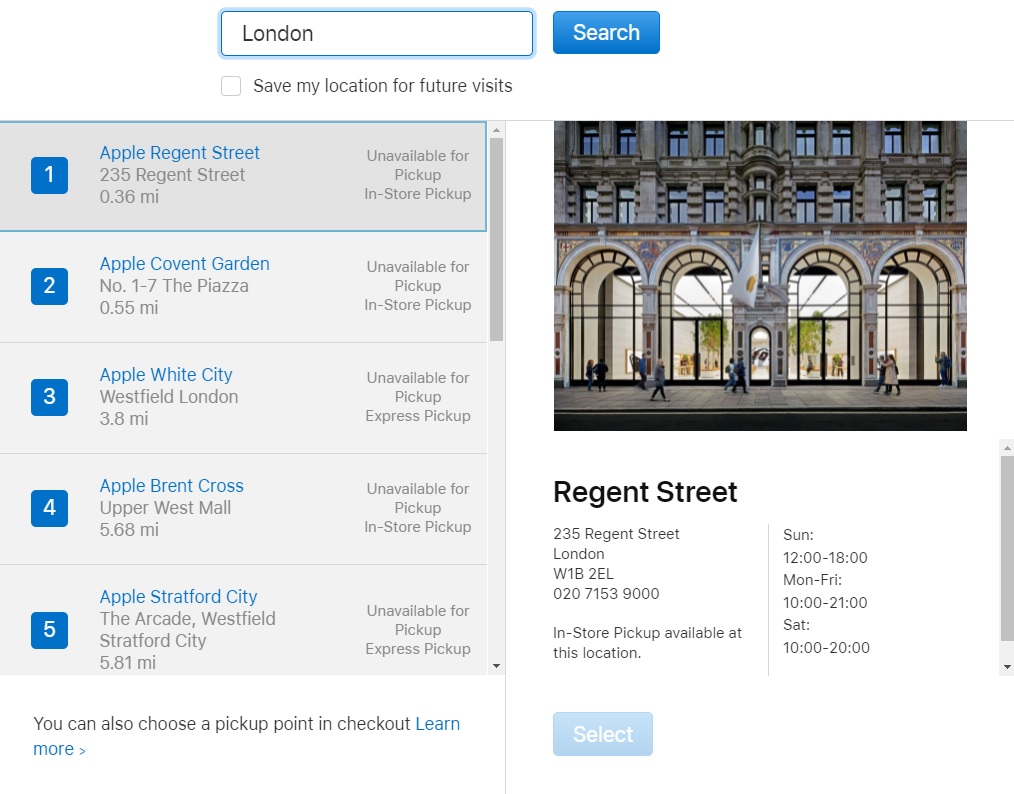
Task: Click the '0.36 mi' distance text
Action: click(129, 197)
